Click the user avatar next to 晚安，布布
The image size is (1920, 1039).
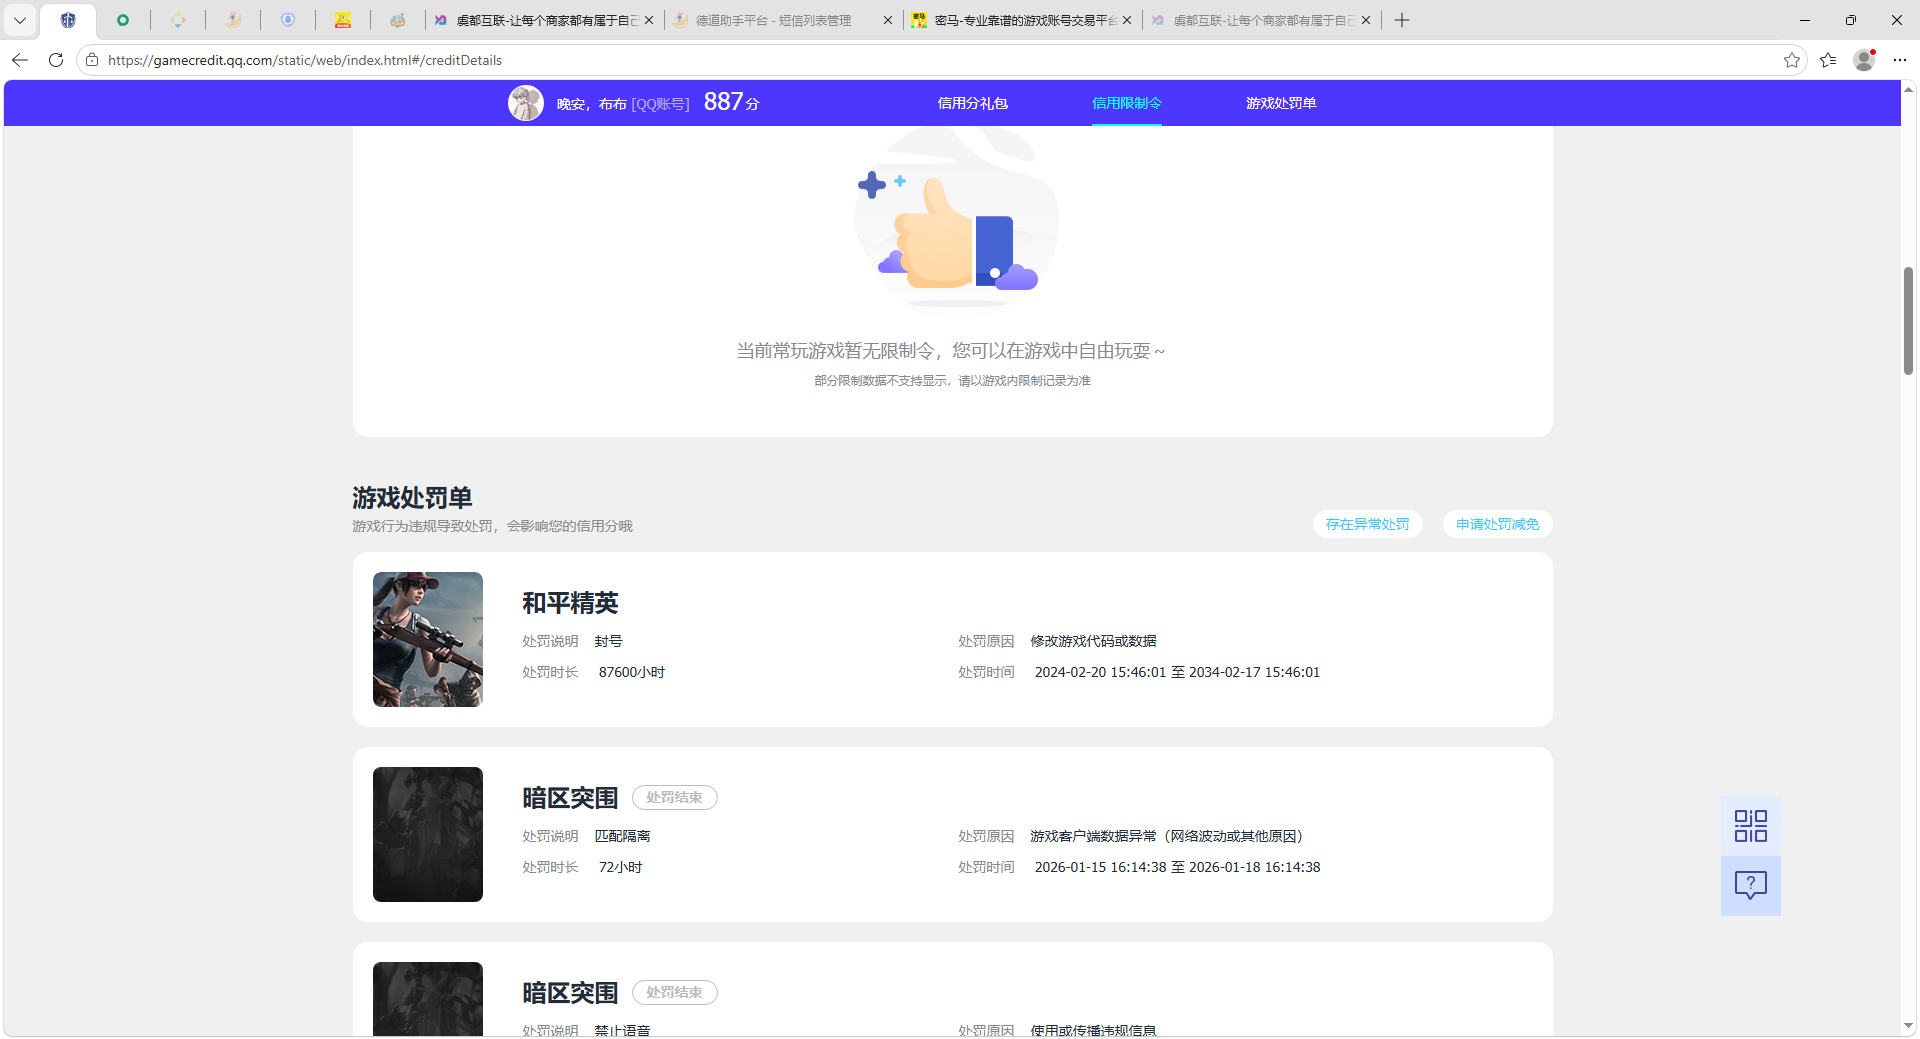pyautogui.click(x=526, y=103)
